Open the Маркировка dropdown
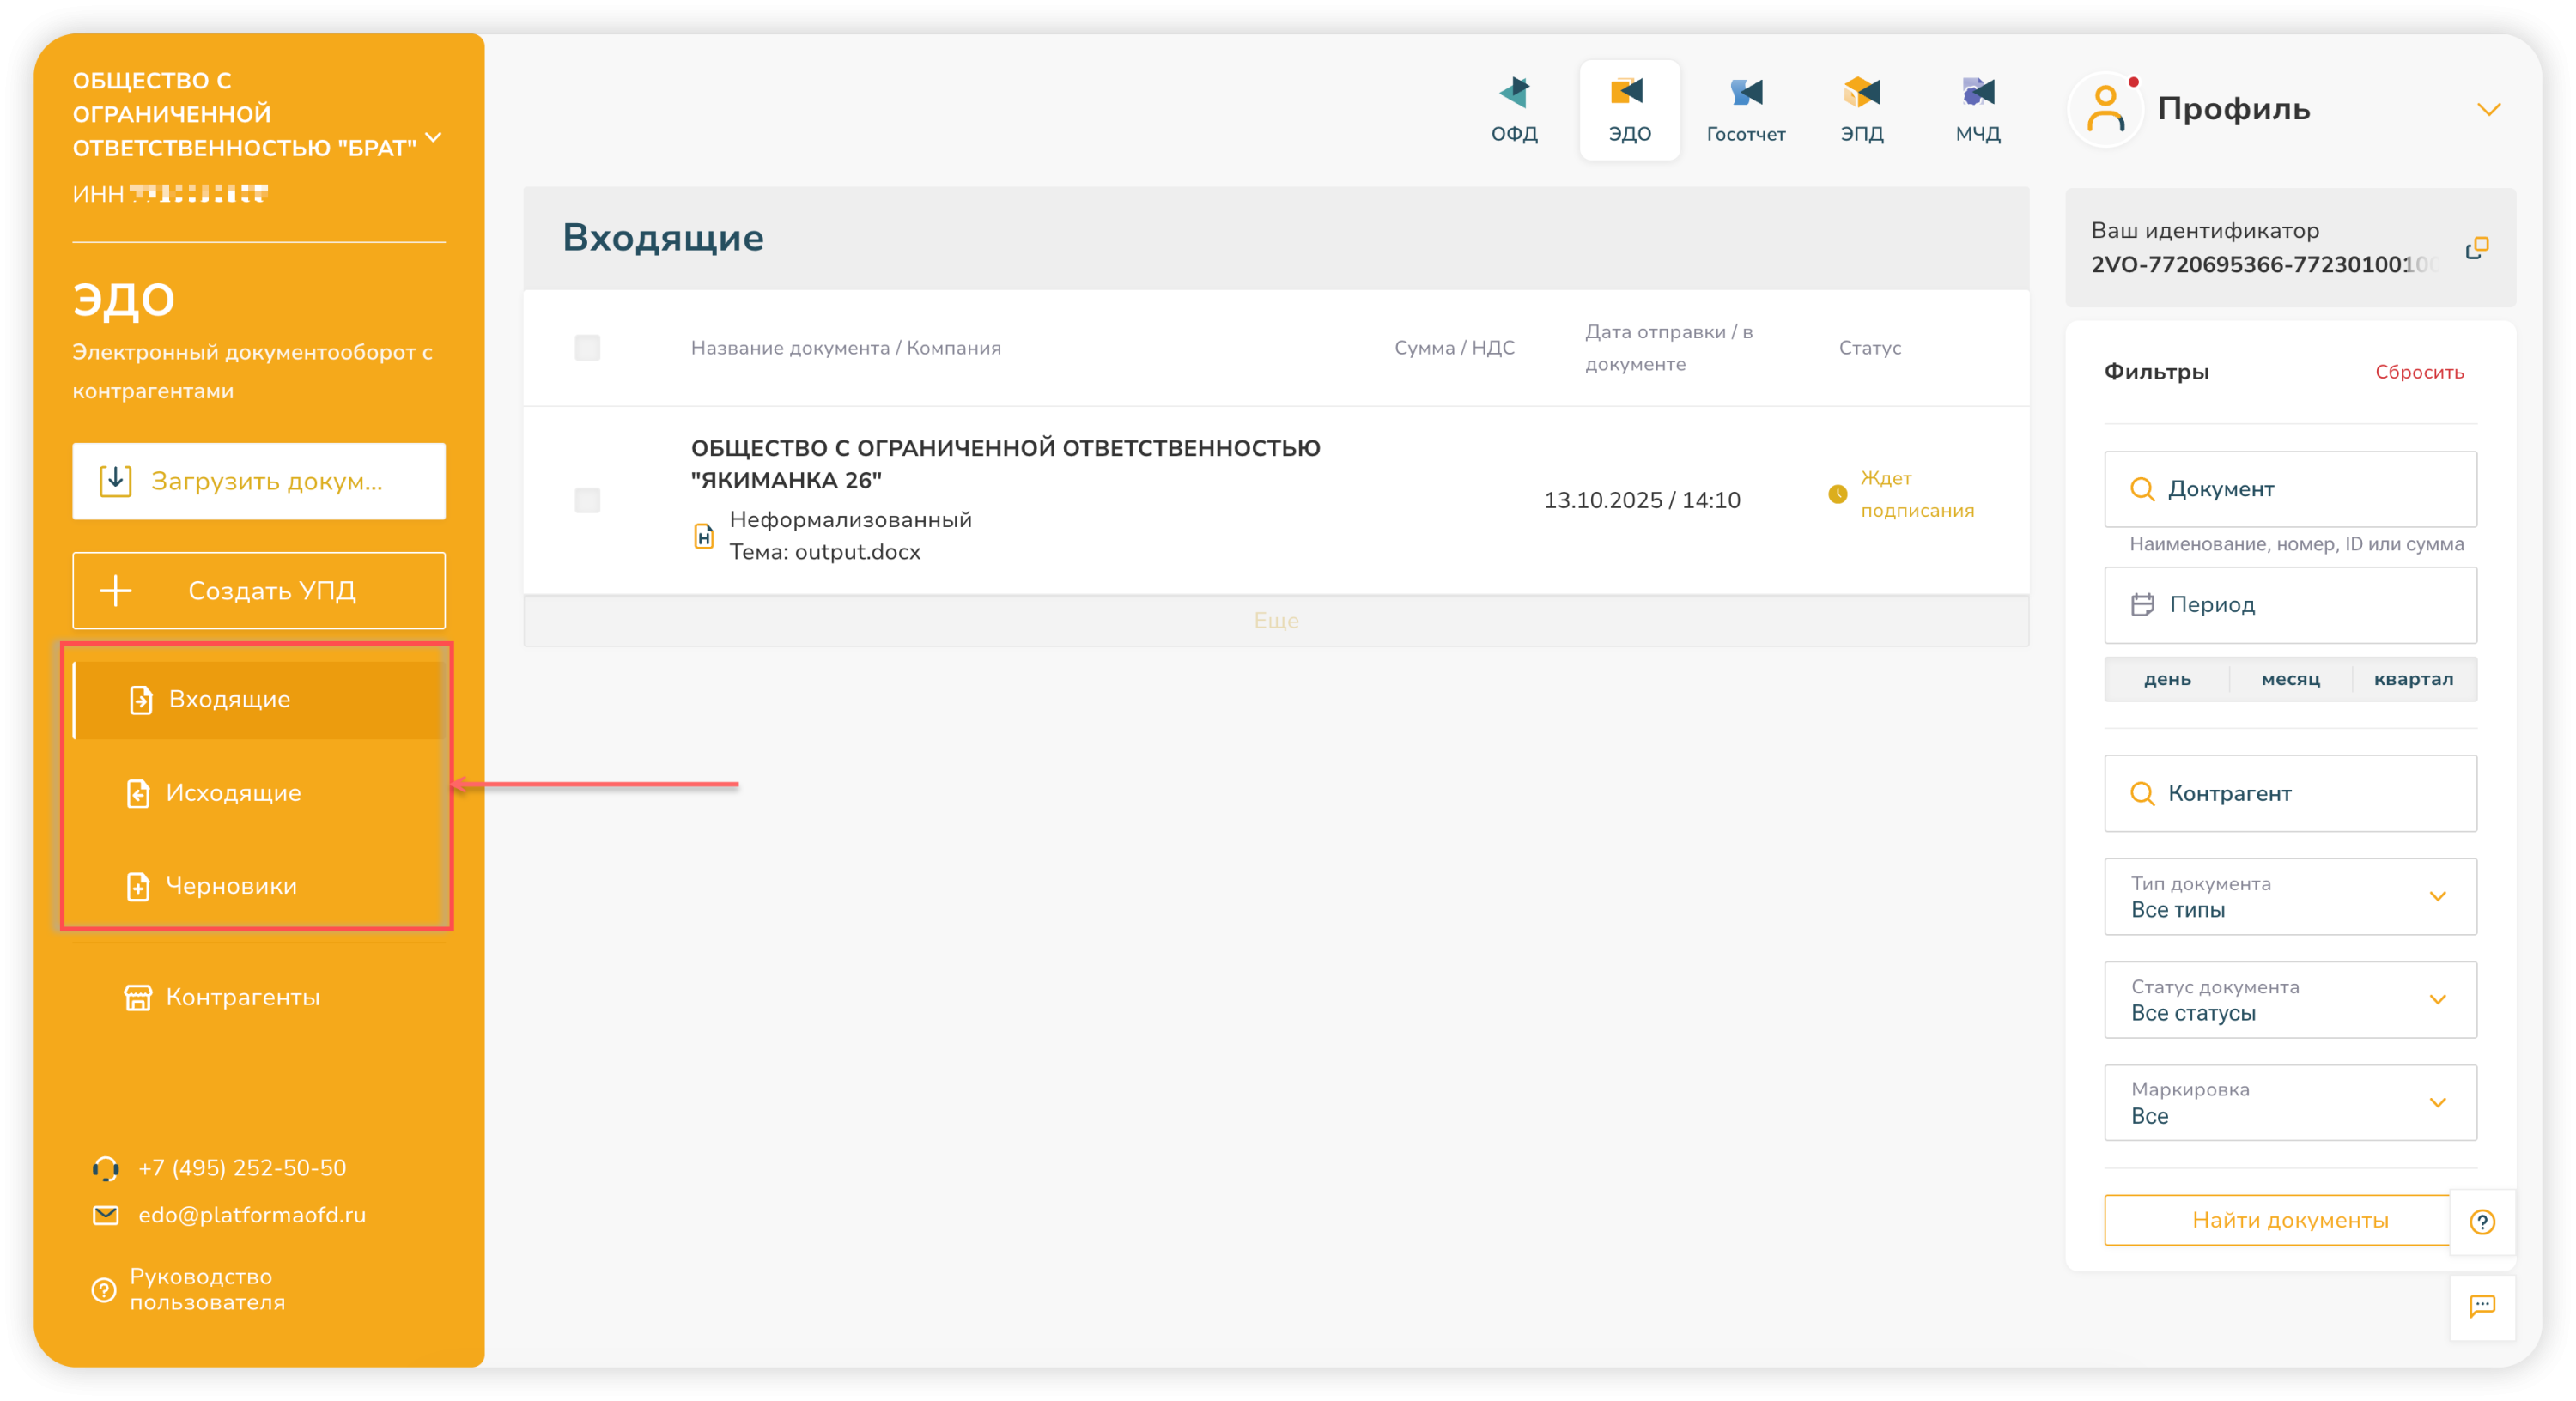This screenshot has width=2576, height=1401. [2290, 1102]
